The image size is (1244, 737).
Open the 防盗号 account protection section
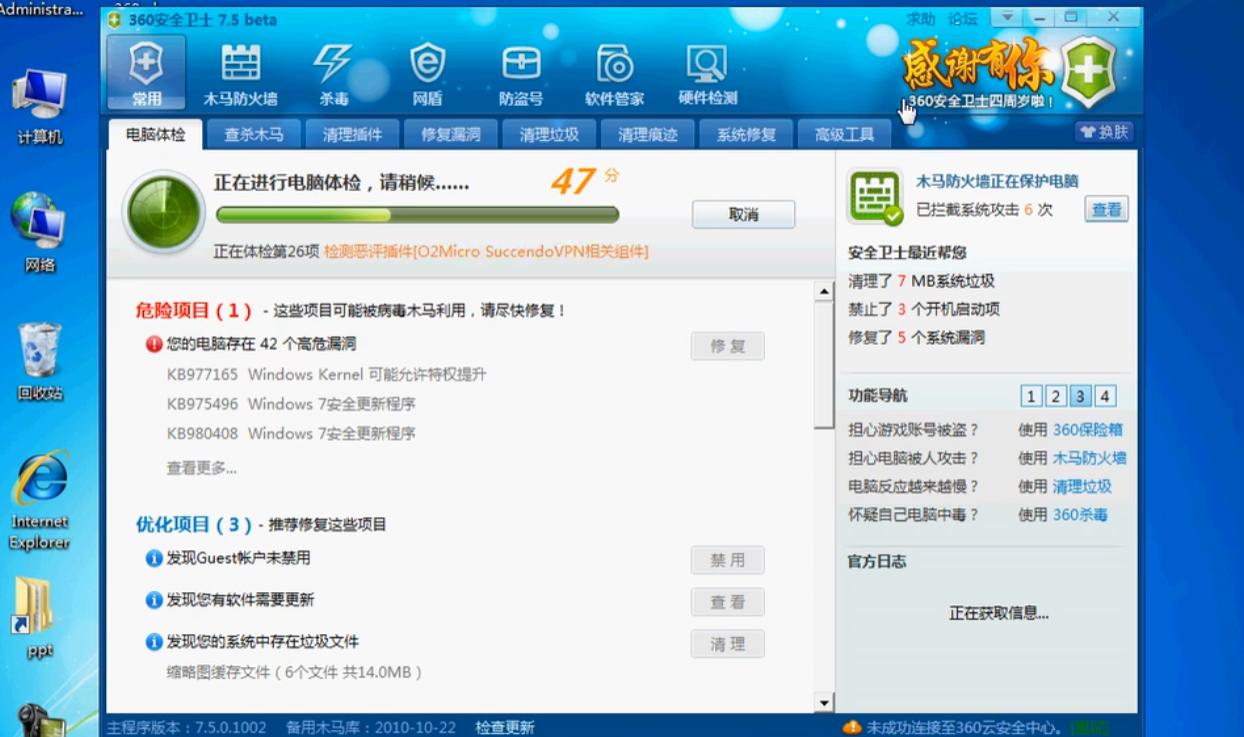521,72
